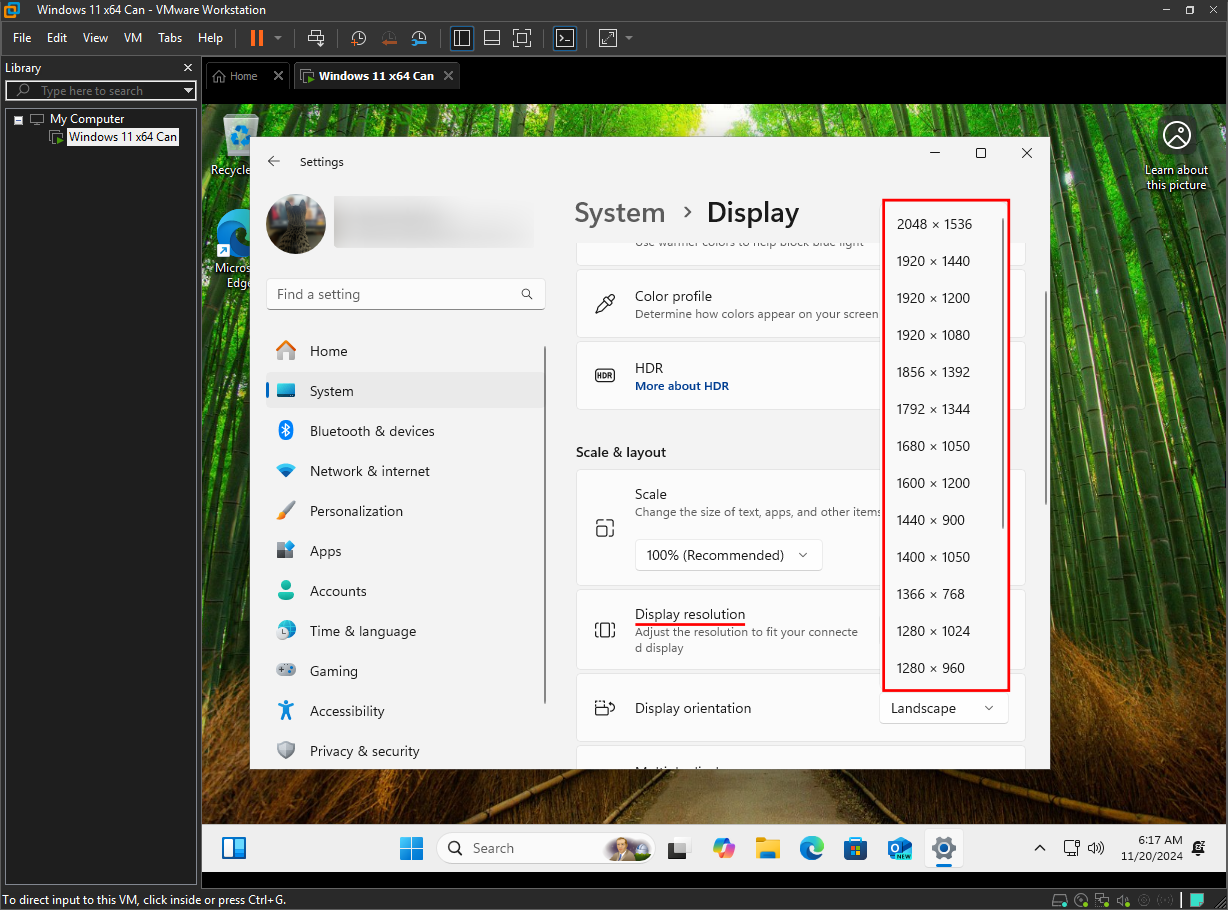Toggle the thumbnail bar view button
The height and width of the screenshot is (910, 1228).
[491, 38]
